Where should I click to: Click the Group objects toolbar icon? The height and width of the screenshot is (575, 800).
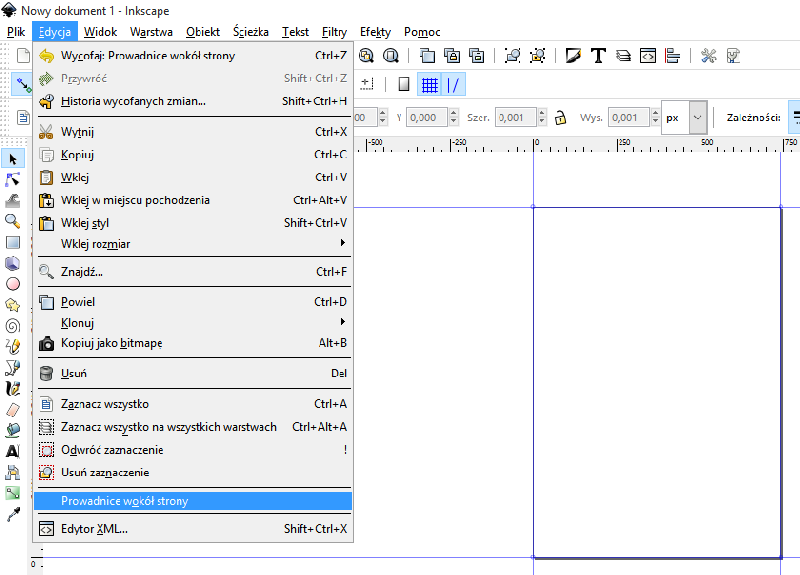pyautogui.click(x=513, y=55)
